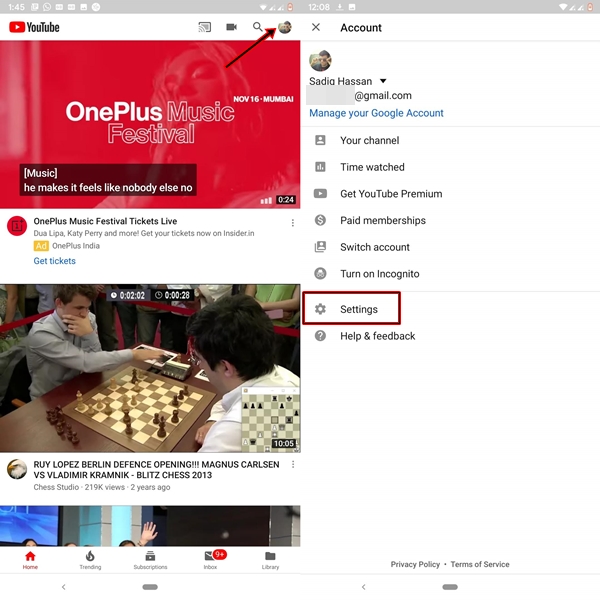Expand the account dropdown next to Sadiq Hassan
Viewport: 600px width, 600px height.
(x=383, y=81)
